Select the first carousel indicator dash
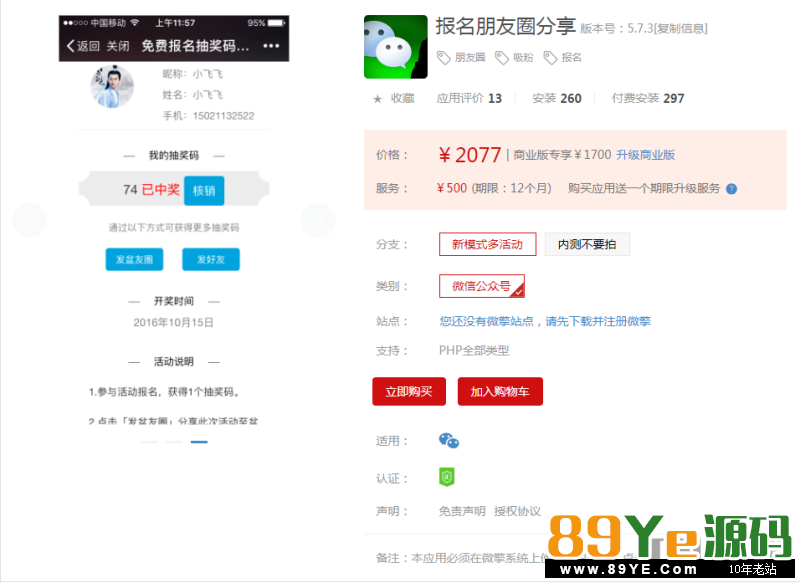800x583 pixels. pos(149,442)
